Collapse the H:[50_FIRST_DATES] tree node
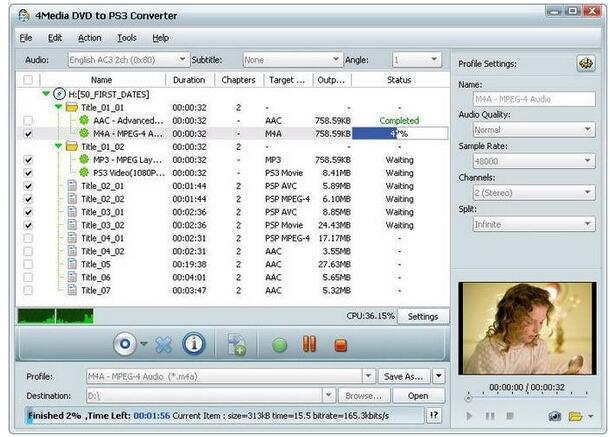Viewport: 610px width, 437px height. pos(46,93)
